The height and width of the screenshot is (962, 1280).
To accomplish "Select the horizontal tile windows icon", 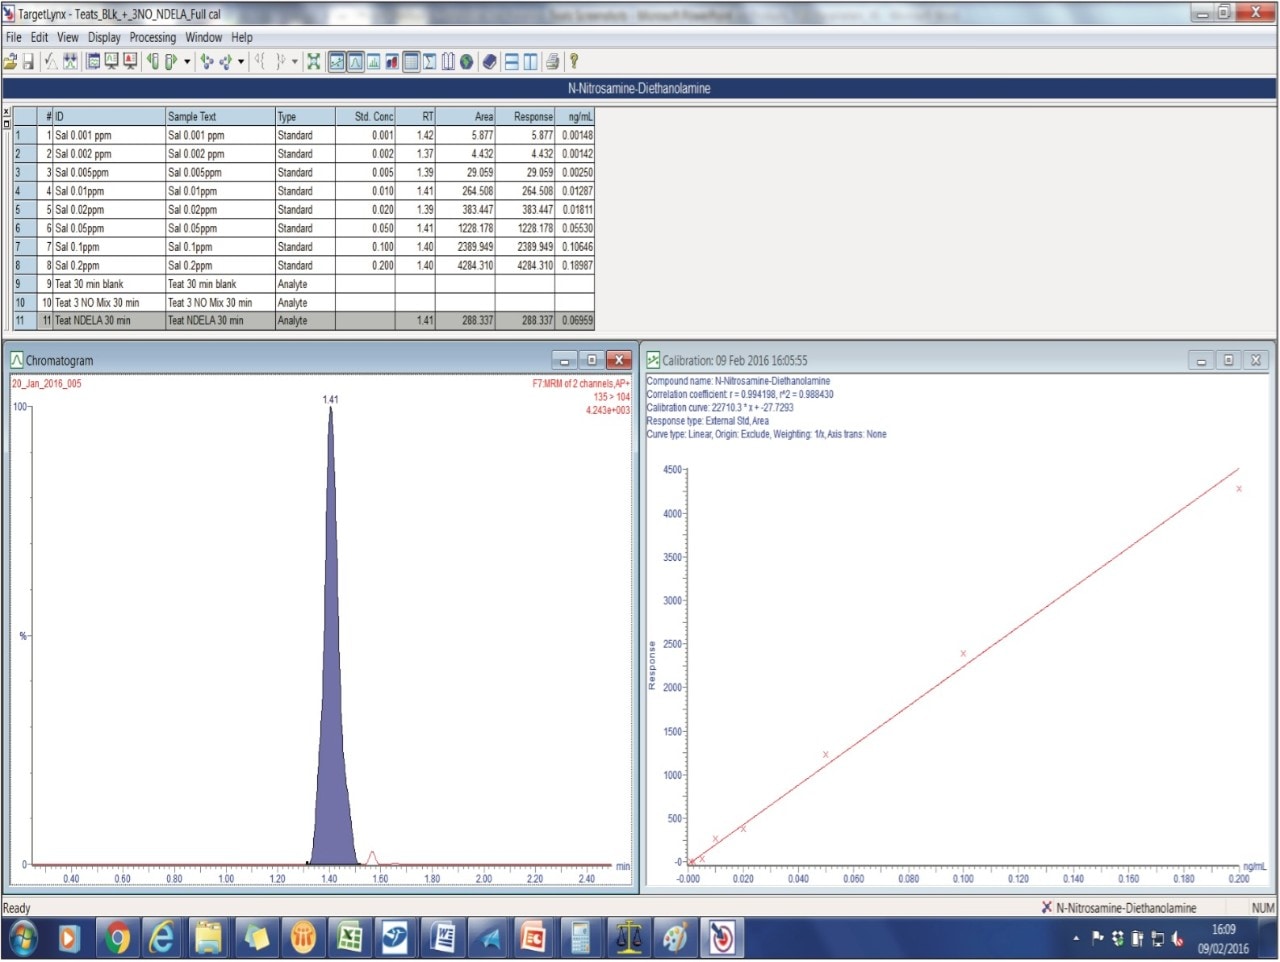I will click(509, 61).
